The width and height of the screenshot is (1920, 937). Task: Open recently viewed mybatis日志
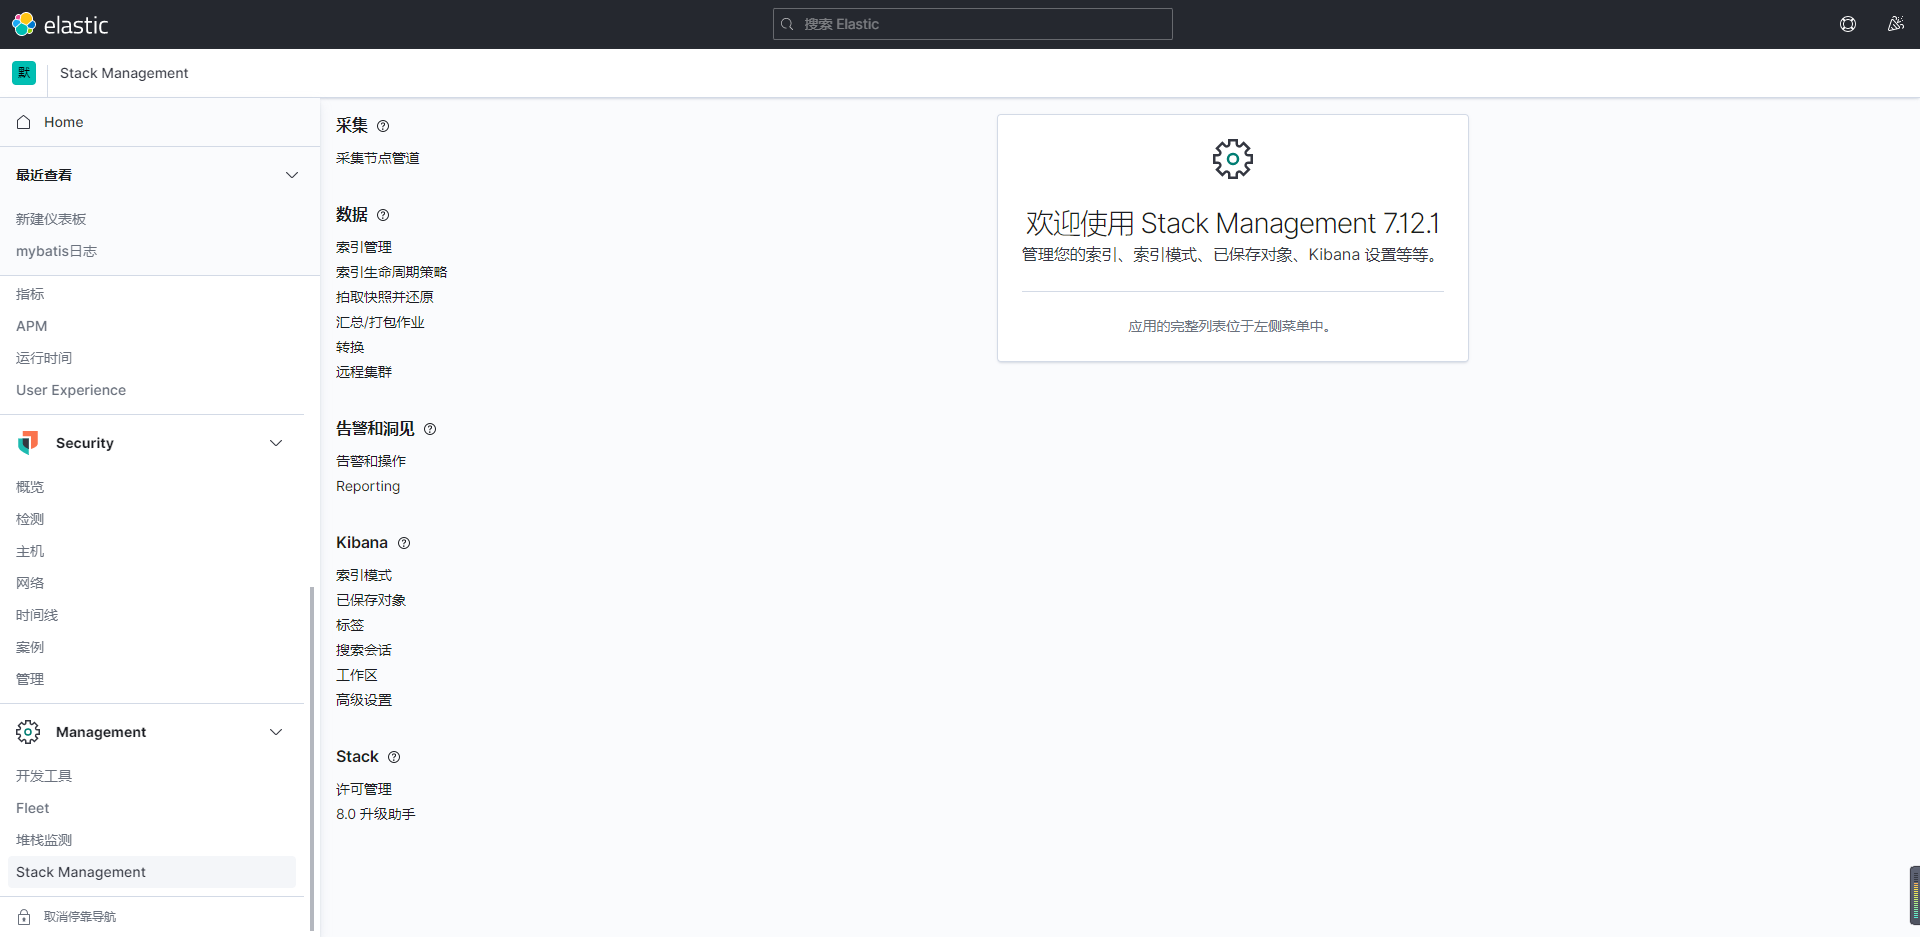[56, 251]
